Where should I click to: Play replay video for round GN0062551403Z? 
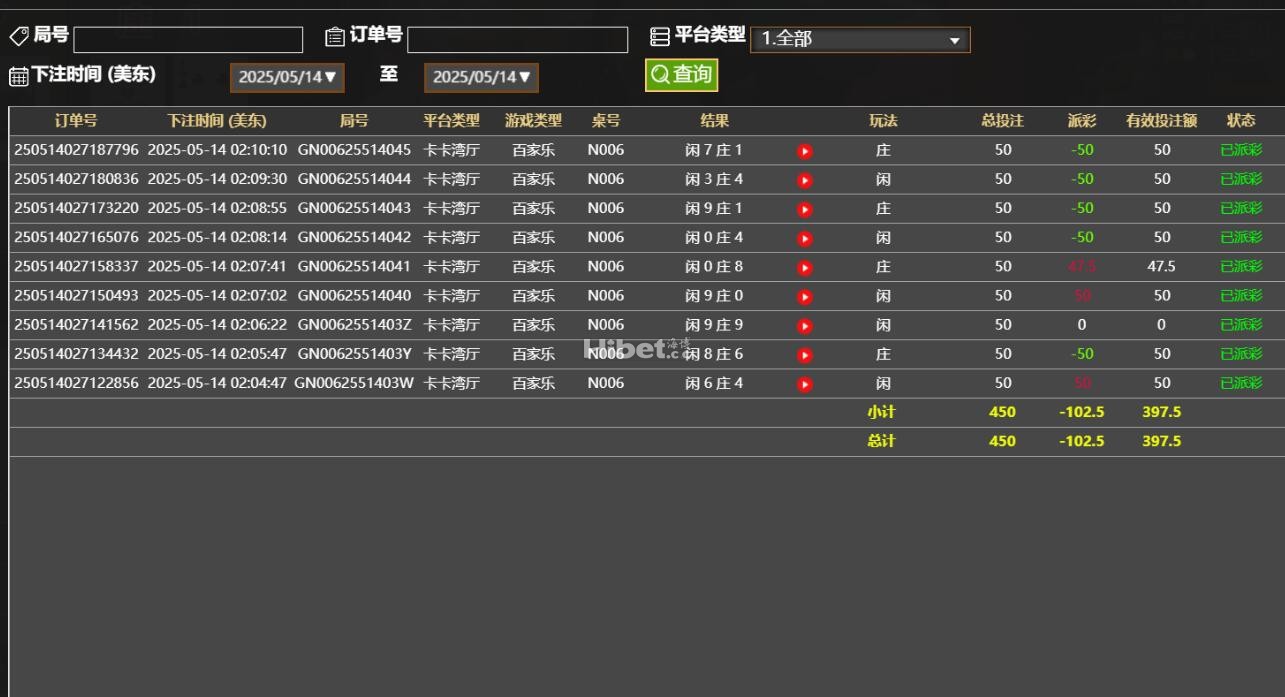click(x=805, y=326)
